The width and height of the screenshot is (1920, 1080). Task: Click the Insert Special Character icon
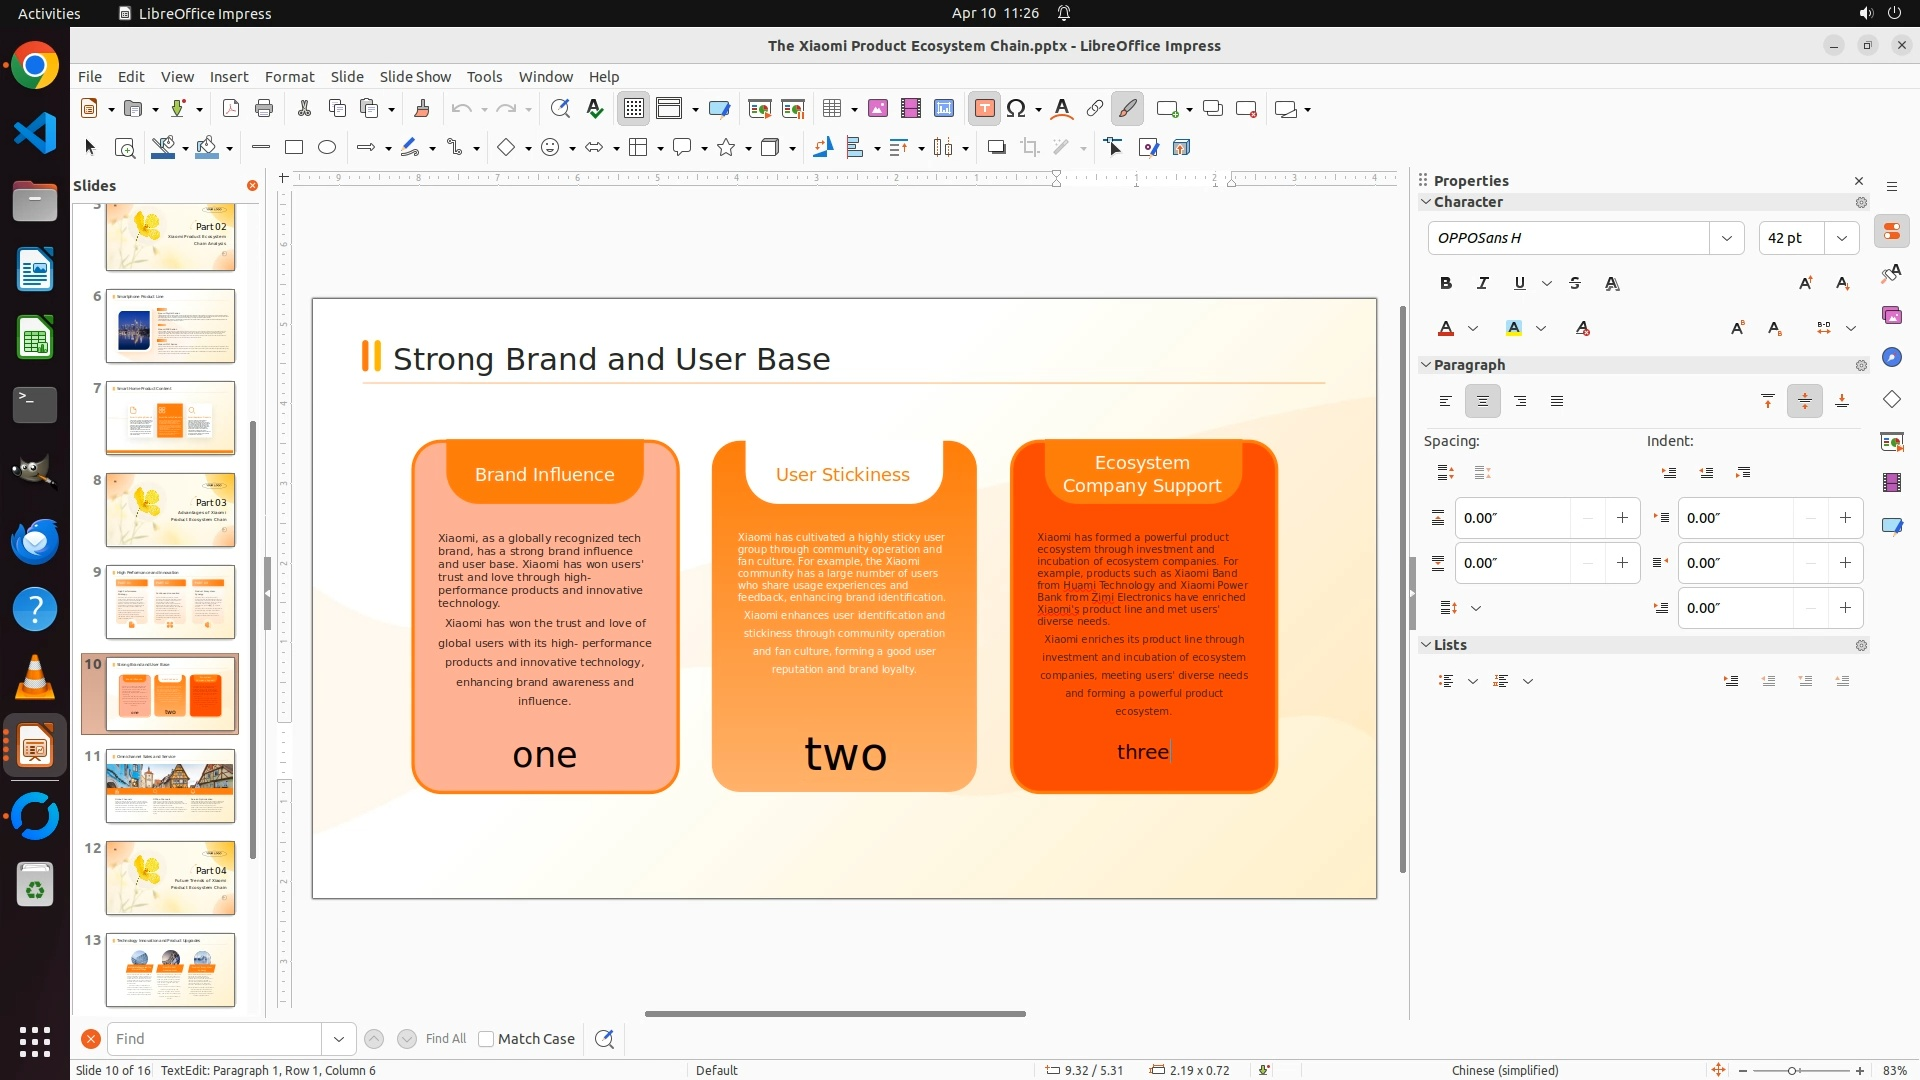[1016, 109]
